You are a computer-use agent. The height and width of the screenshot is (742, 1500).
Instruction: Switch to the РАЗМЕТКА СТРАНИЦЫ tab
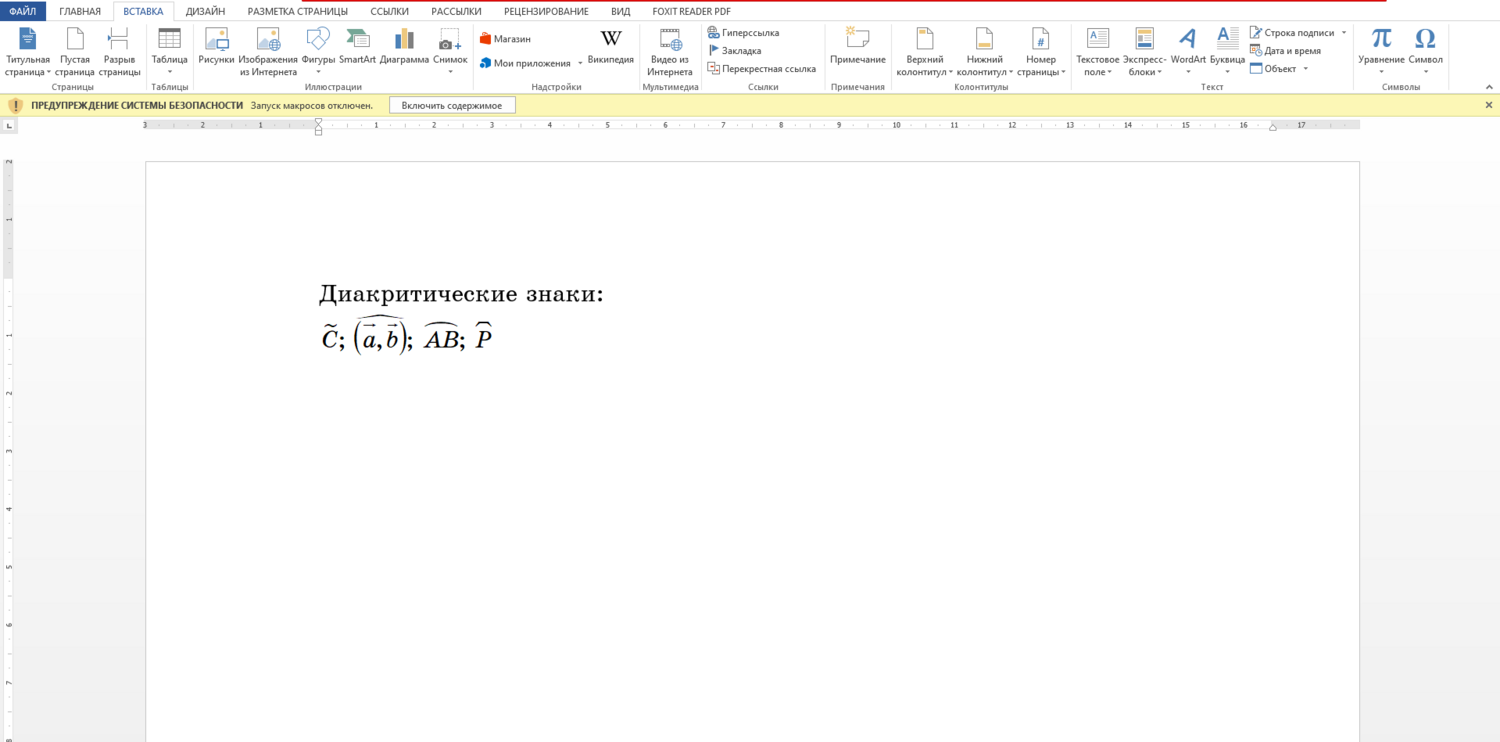[x=298, y=12]
